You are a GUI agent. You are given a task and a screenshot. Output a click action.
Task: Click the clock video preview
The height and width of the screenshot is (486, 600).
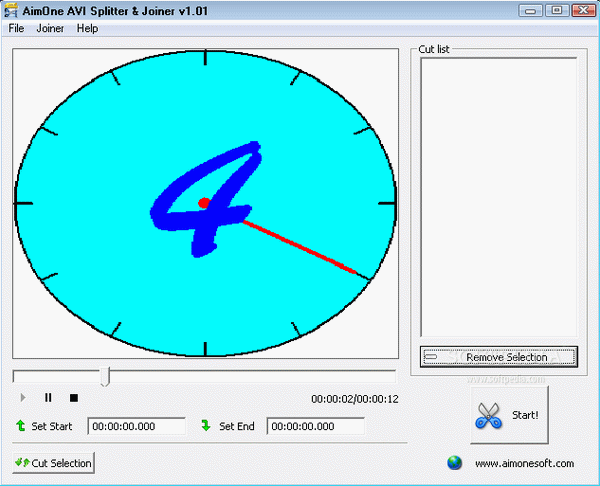[x=205, y=203]
